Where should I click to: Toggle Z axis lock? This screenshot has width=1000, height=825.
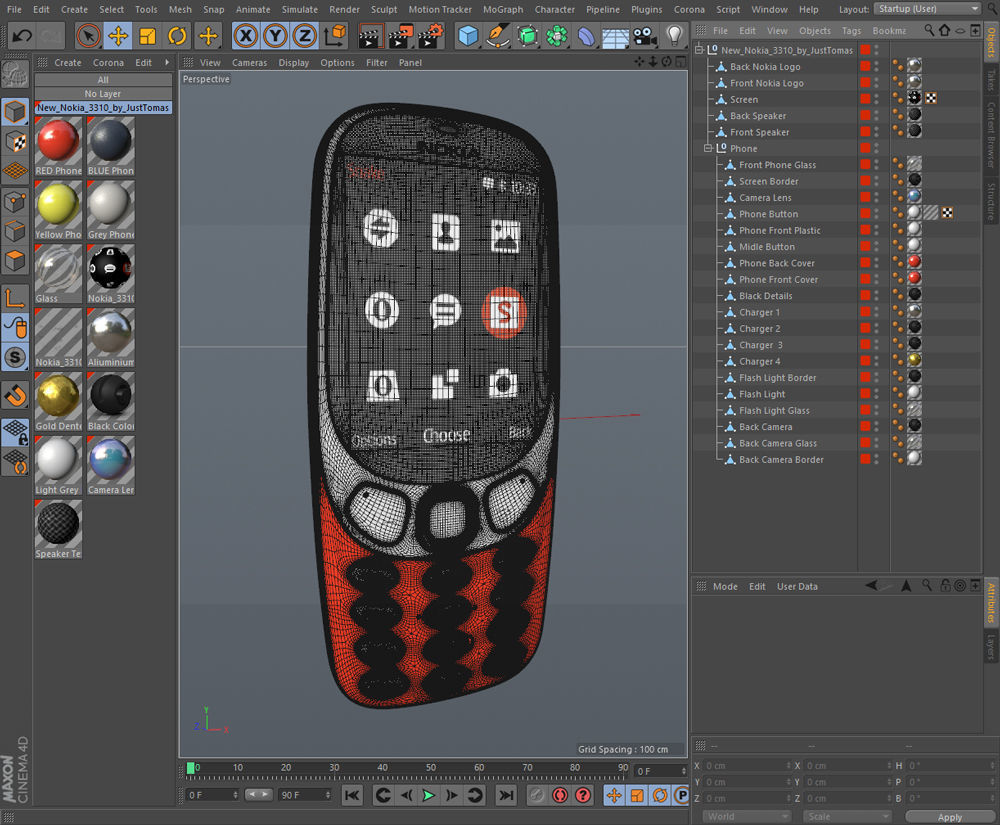pyautogui.click(x=305, y=36)
